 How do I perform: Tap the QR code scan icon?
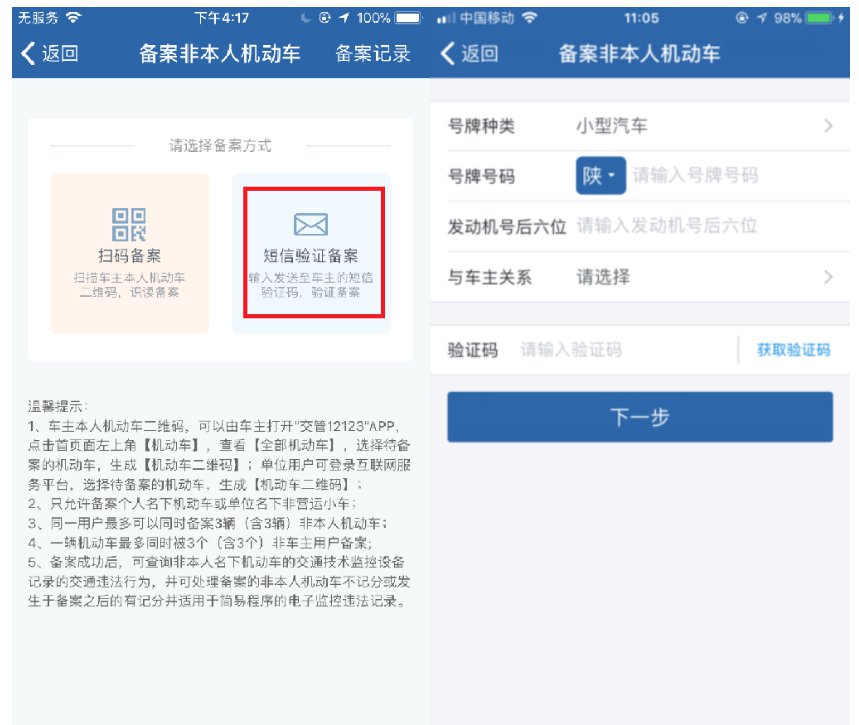pos(130,224)
